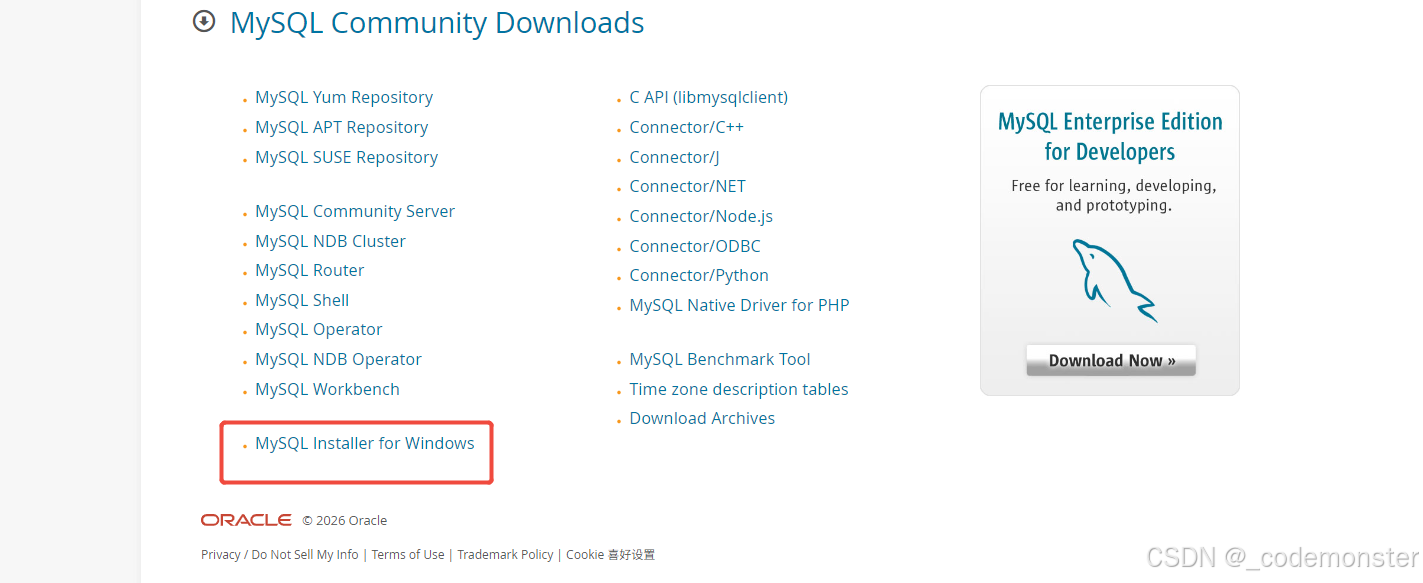The image size is (1423, 583).
Task: Click the MySQL dolphin logo in the banner
Action: (x=1113, y=279)
